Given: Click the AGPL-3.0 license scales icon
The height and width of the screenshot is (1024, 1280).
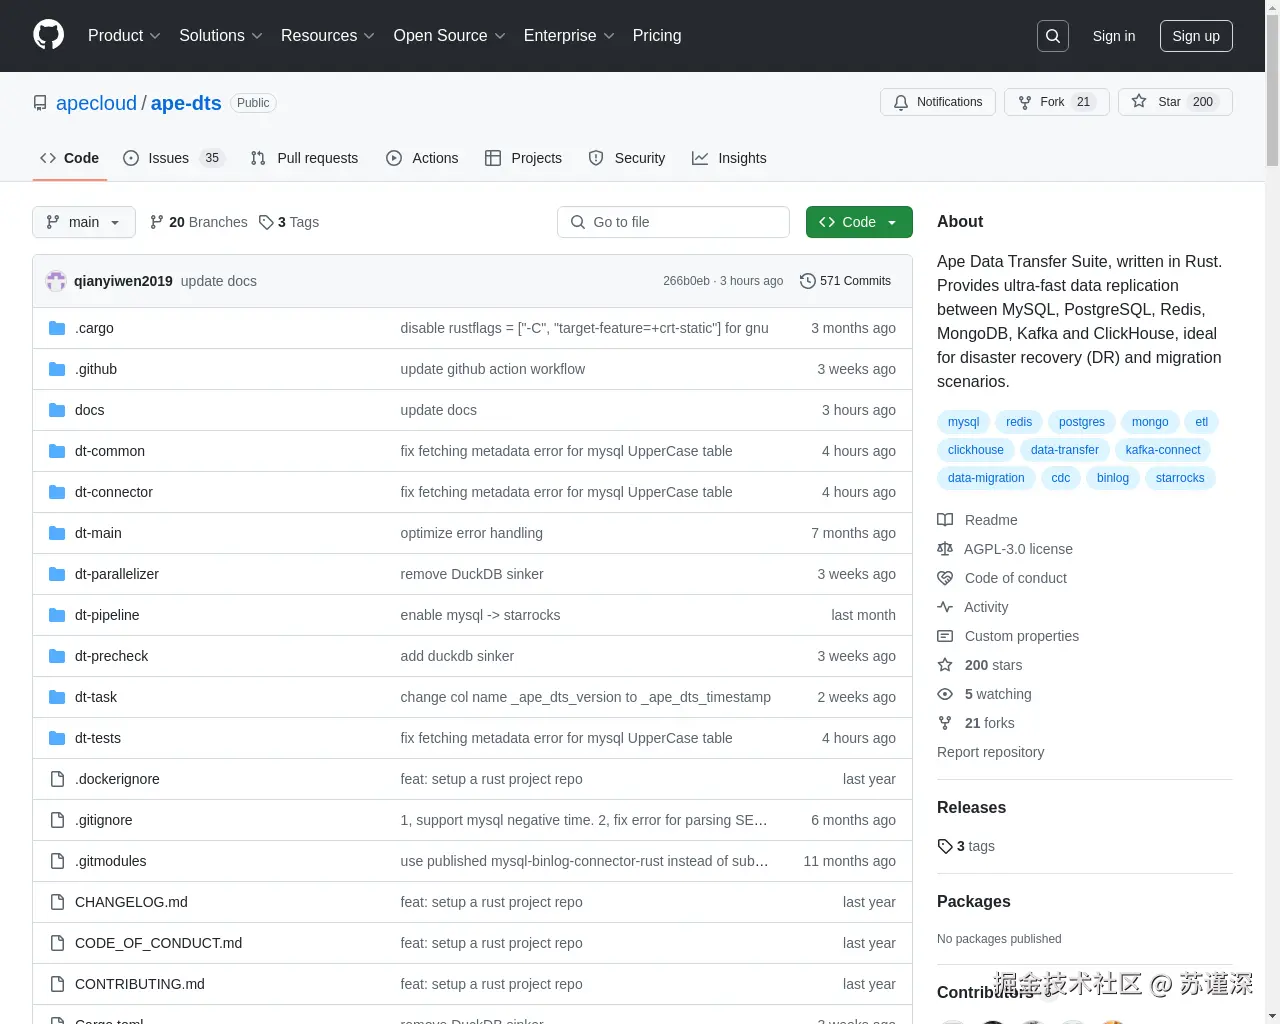Looking at the screenshot, I should click(944, 548).
